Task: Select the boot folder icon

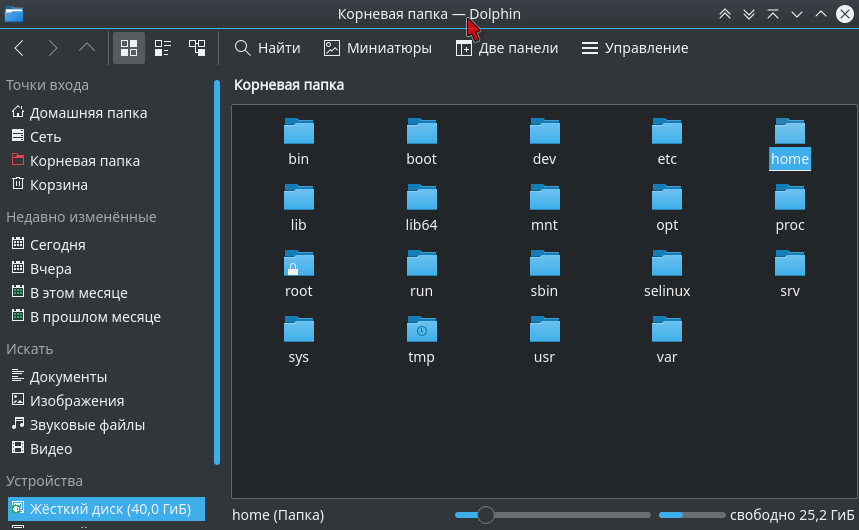Action: pyautogui.click(x=421, y=132)
